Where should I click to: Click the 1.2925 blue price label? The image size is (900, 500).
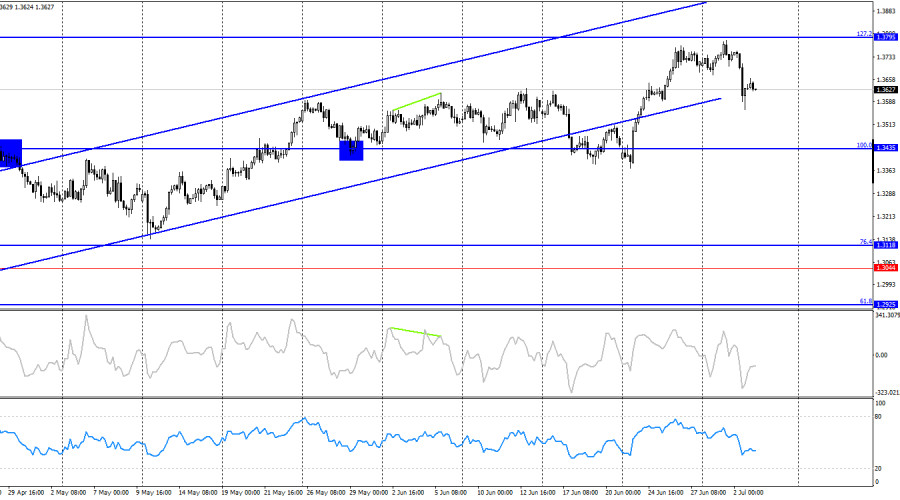pyautogui.click(x=885, y=305)
